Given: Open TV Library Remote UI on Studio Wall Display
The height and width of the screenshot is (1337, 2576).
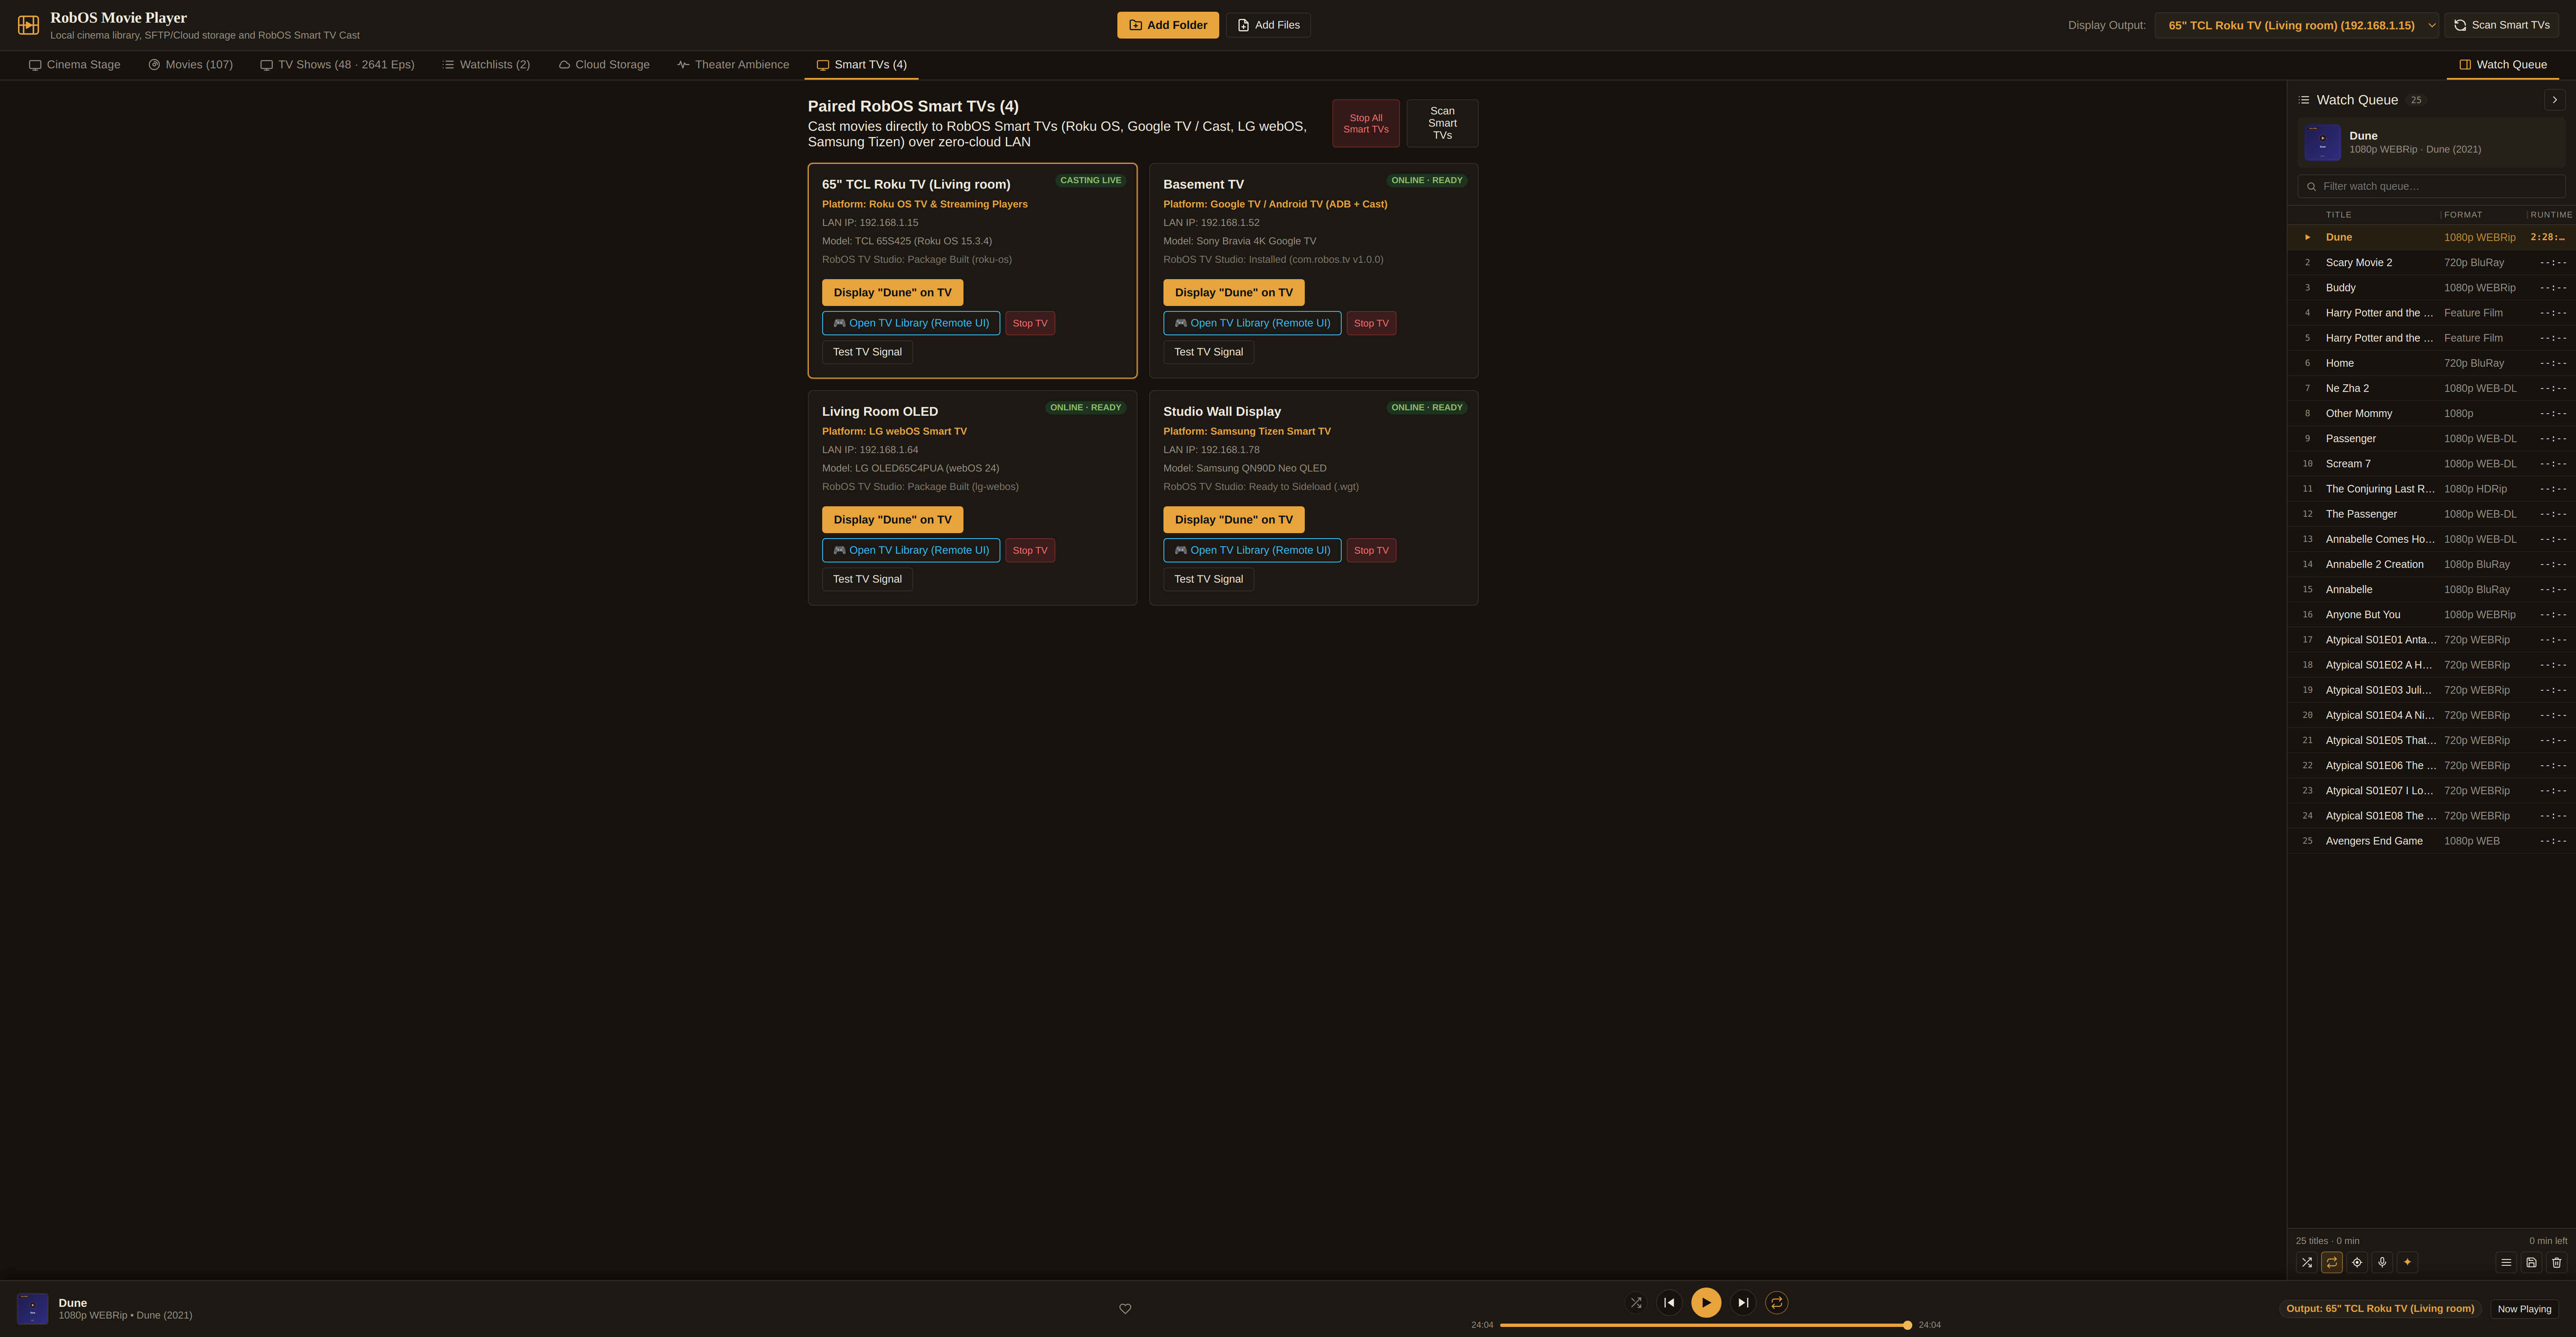Looking at the screenshot, I should tap(1252, 550).
